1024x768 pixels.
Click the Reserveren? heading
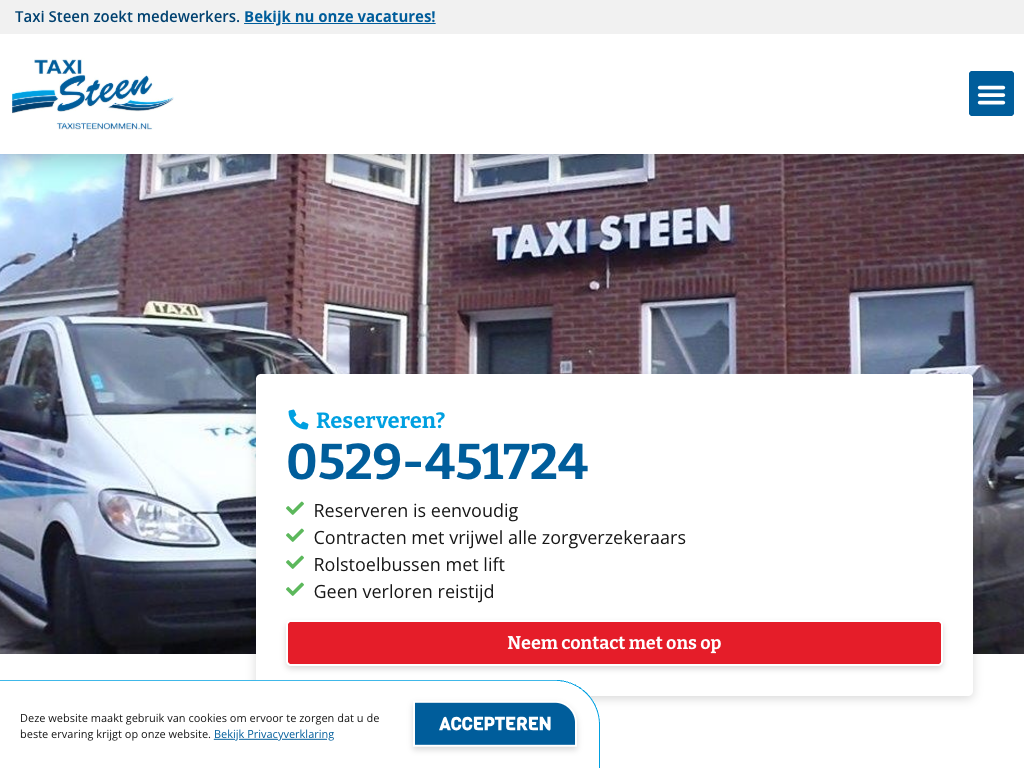point(380,420)
